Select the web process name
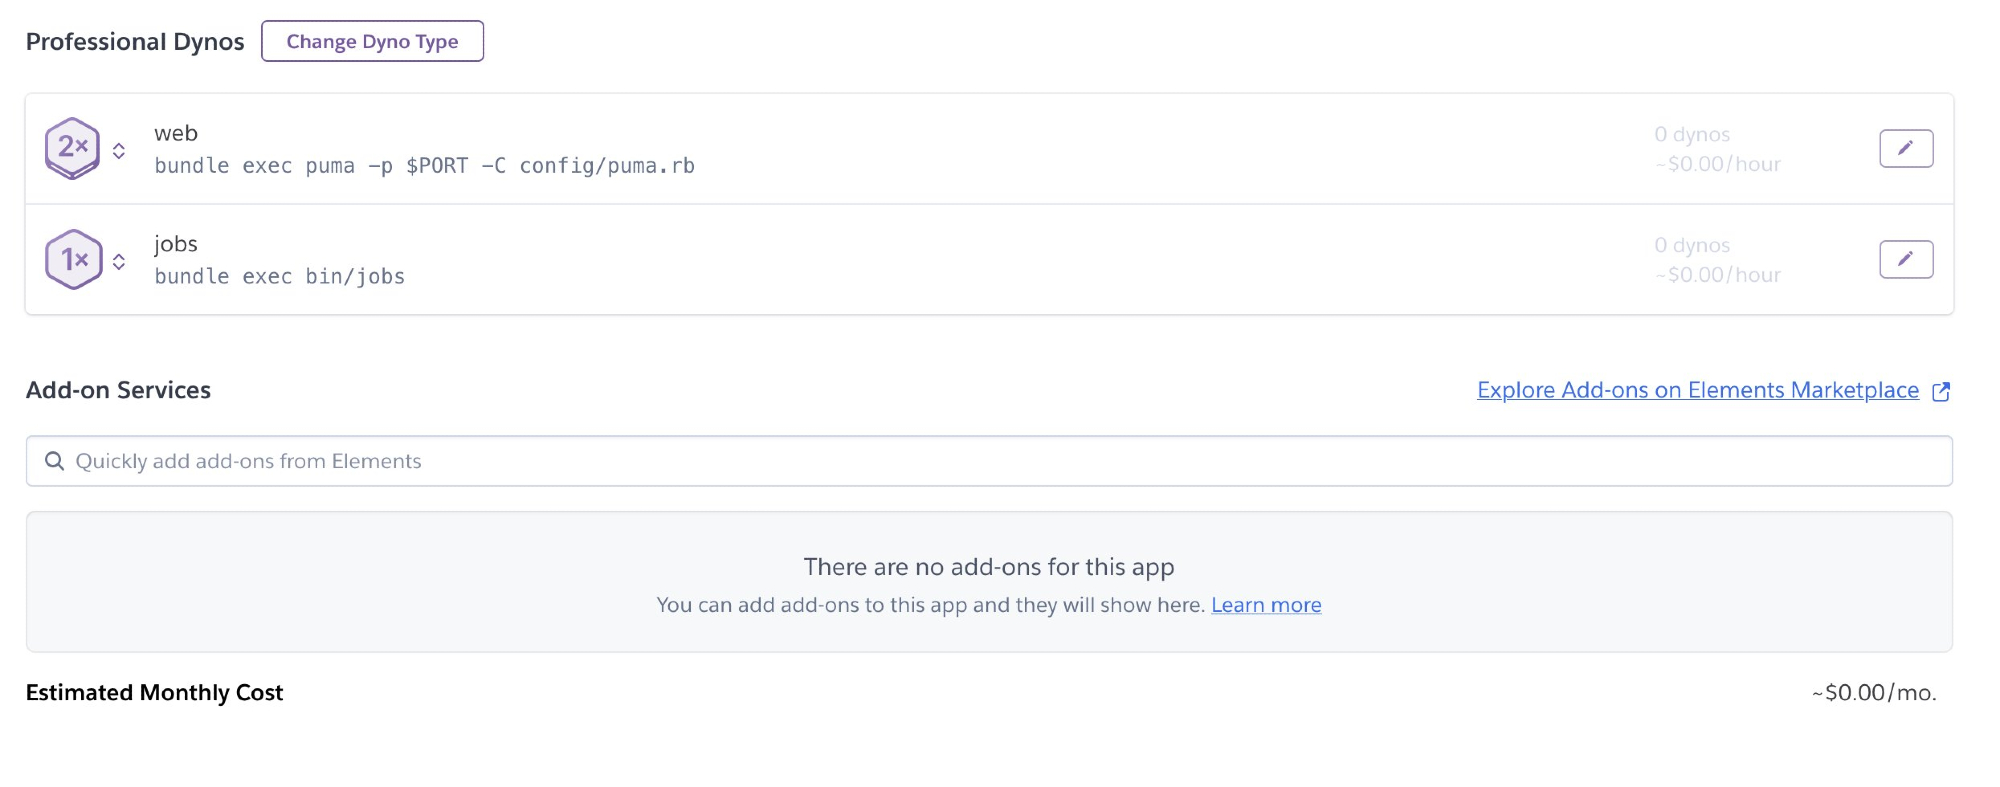Viewport: 2000px width, 787px height. tap(176, 133)
